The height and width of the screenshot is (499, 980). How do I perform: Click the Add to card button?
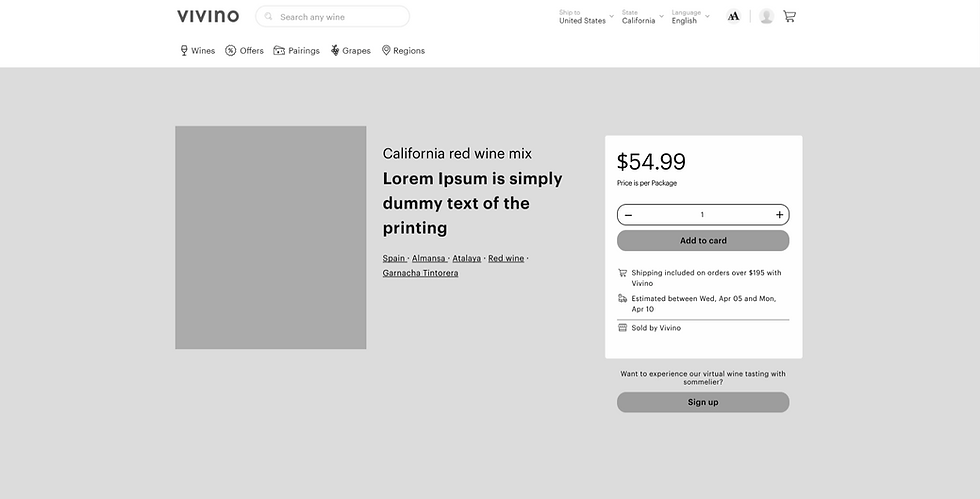[703, 241]
